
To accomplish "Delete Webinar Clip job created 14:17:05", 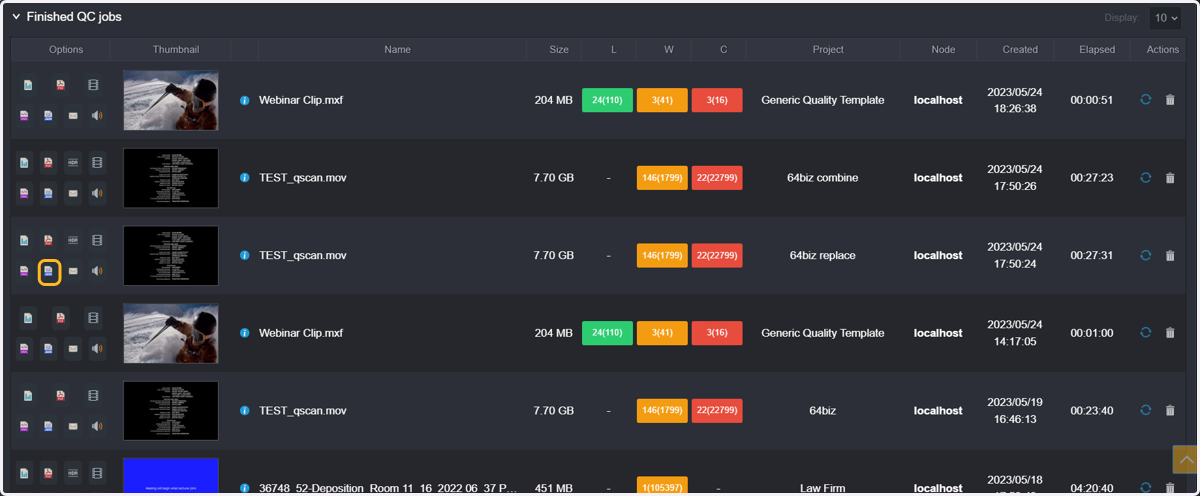I will pyautogui.click(x=1170, y=333).
